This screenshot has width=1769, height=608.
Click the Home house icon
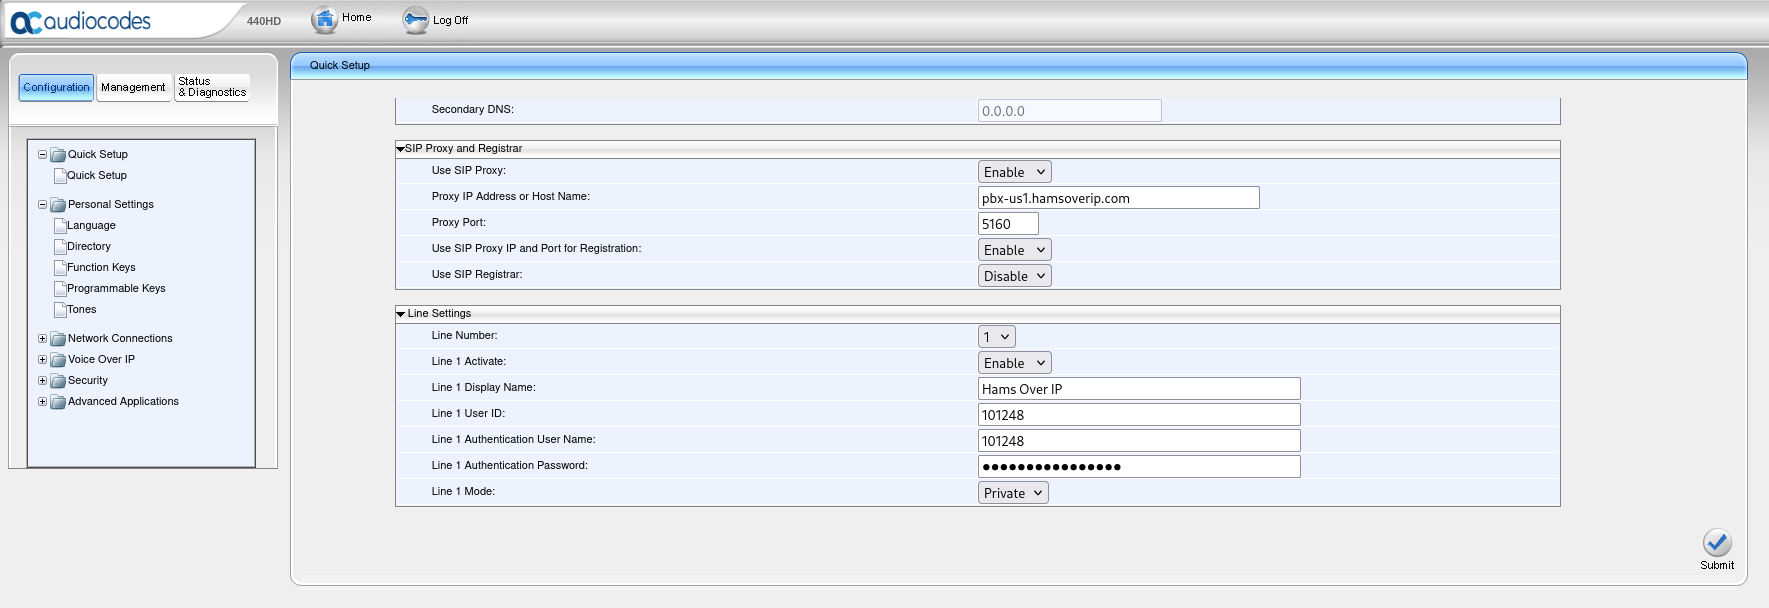click(x=324, y=20)
